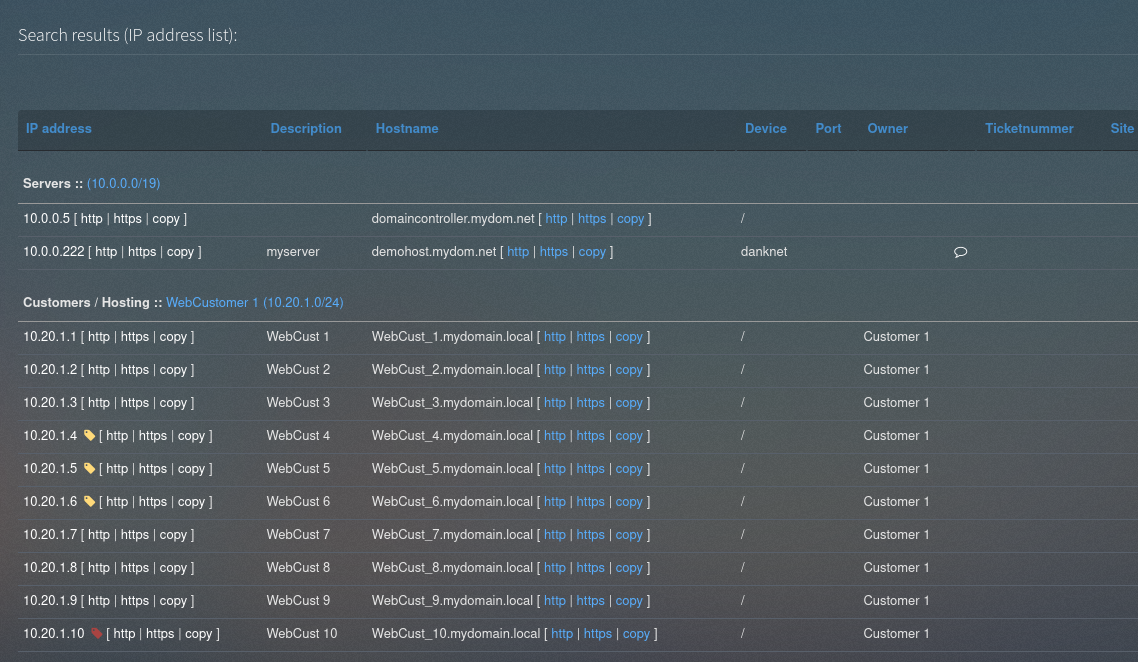This screenshot has width=1138, height=662.
Task: Copy the hostname WebCust_1.mydomain.local
Action: coord(629,336)
